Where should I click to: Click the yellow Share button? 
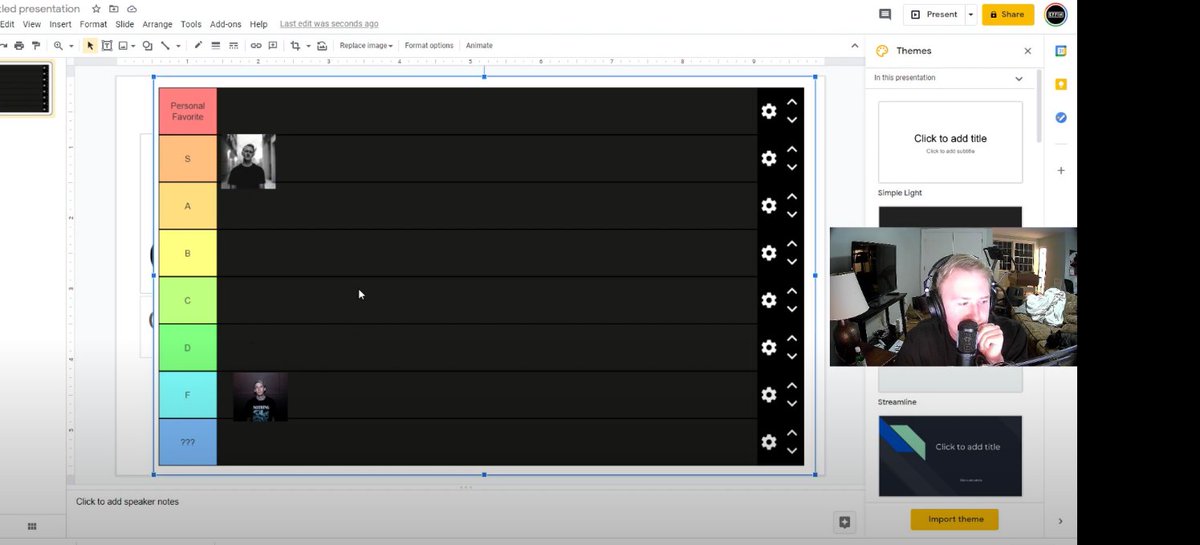pos(1007,15)
